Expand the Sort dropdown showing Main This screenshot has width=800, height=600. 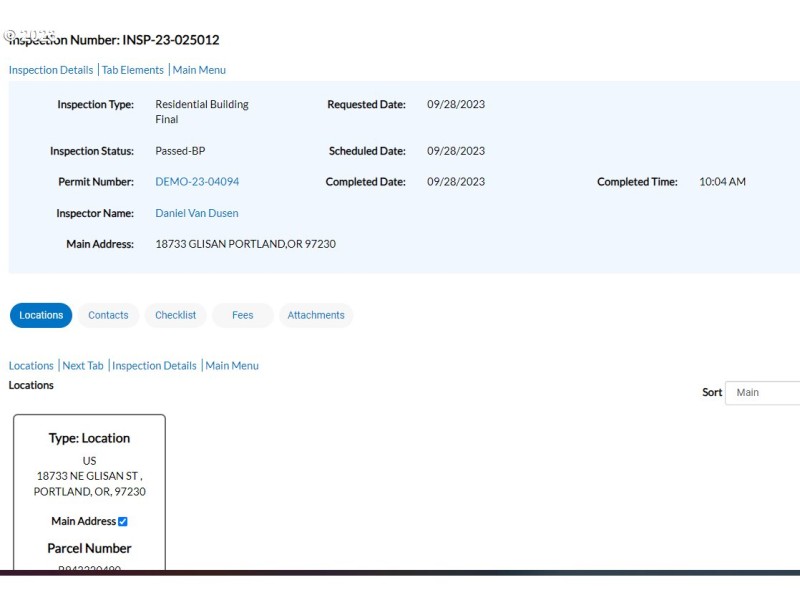click(764, 393)
